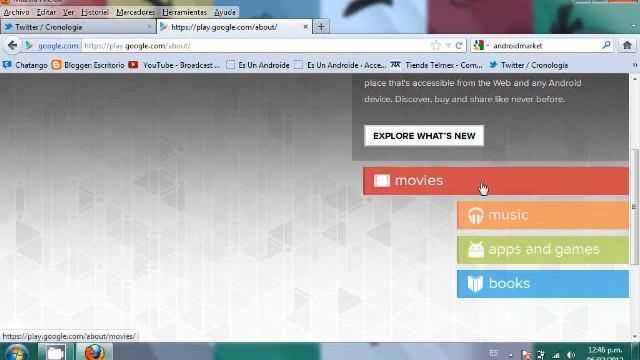This screenshot has height=360, width=640.
Task: Click the Android robot apps icon
Action: pyautogui.click(x=476, y=249)
